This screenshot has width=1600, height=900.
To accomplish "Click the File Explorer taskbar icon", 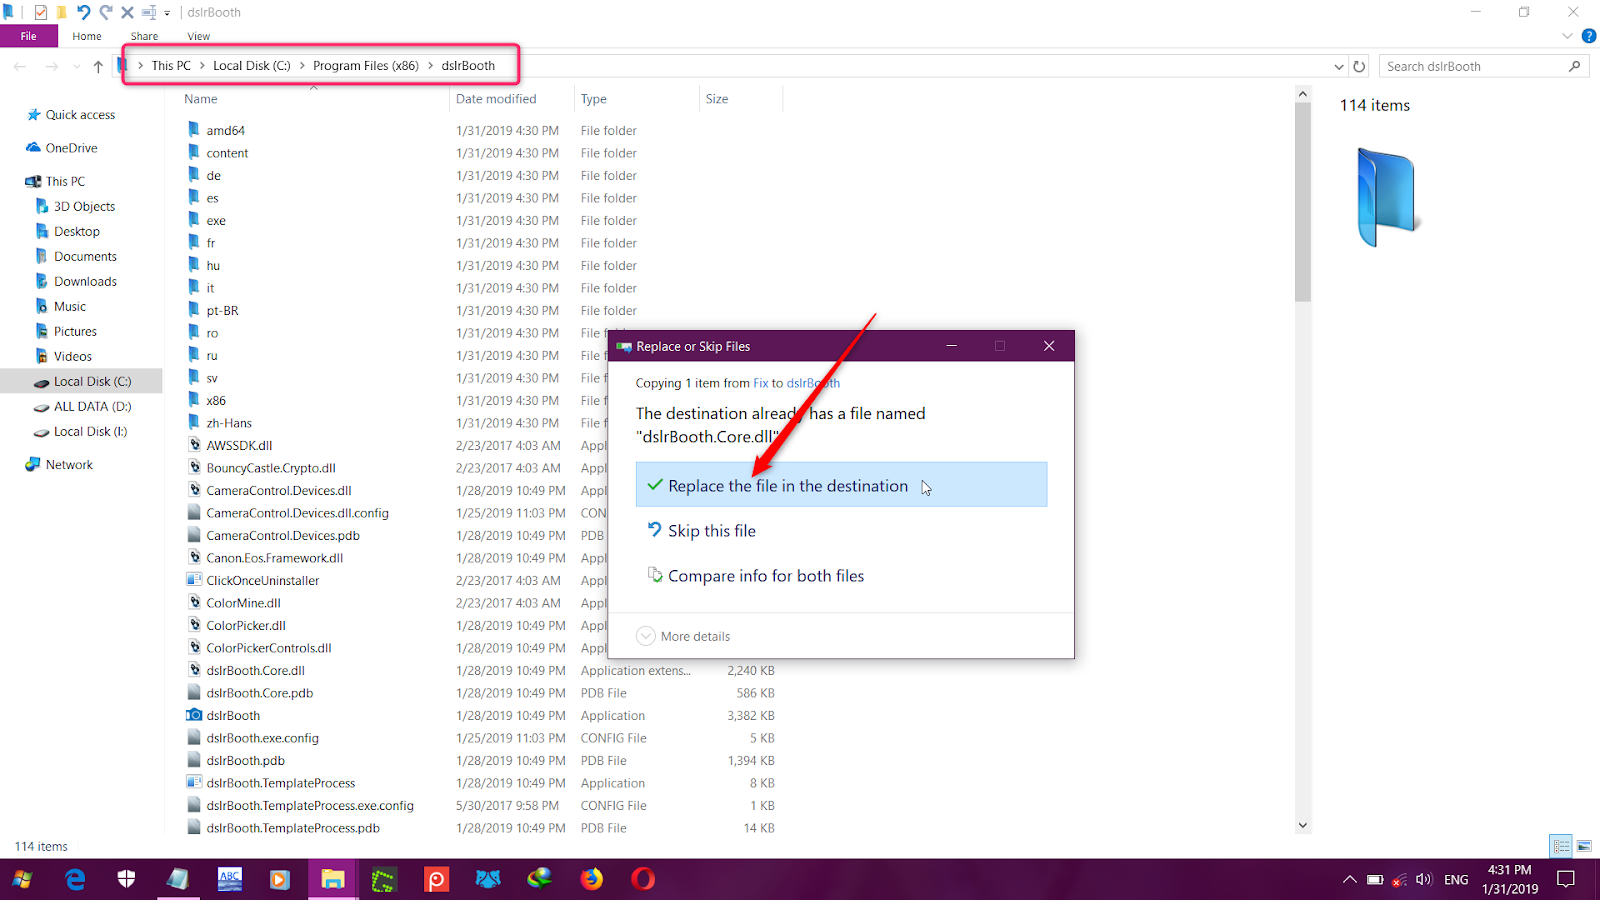I will pyautogui.click(x=333, y=879).
